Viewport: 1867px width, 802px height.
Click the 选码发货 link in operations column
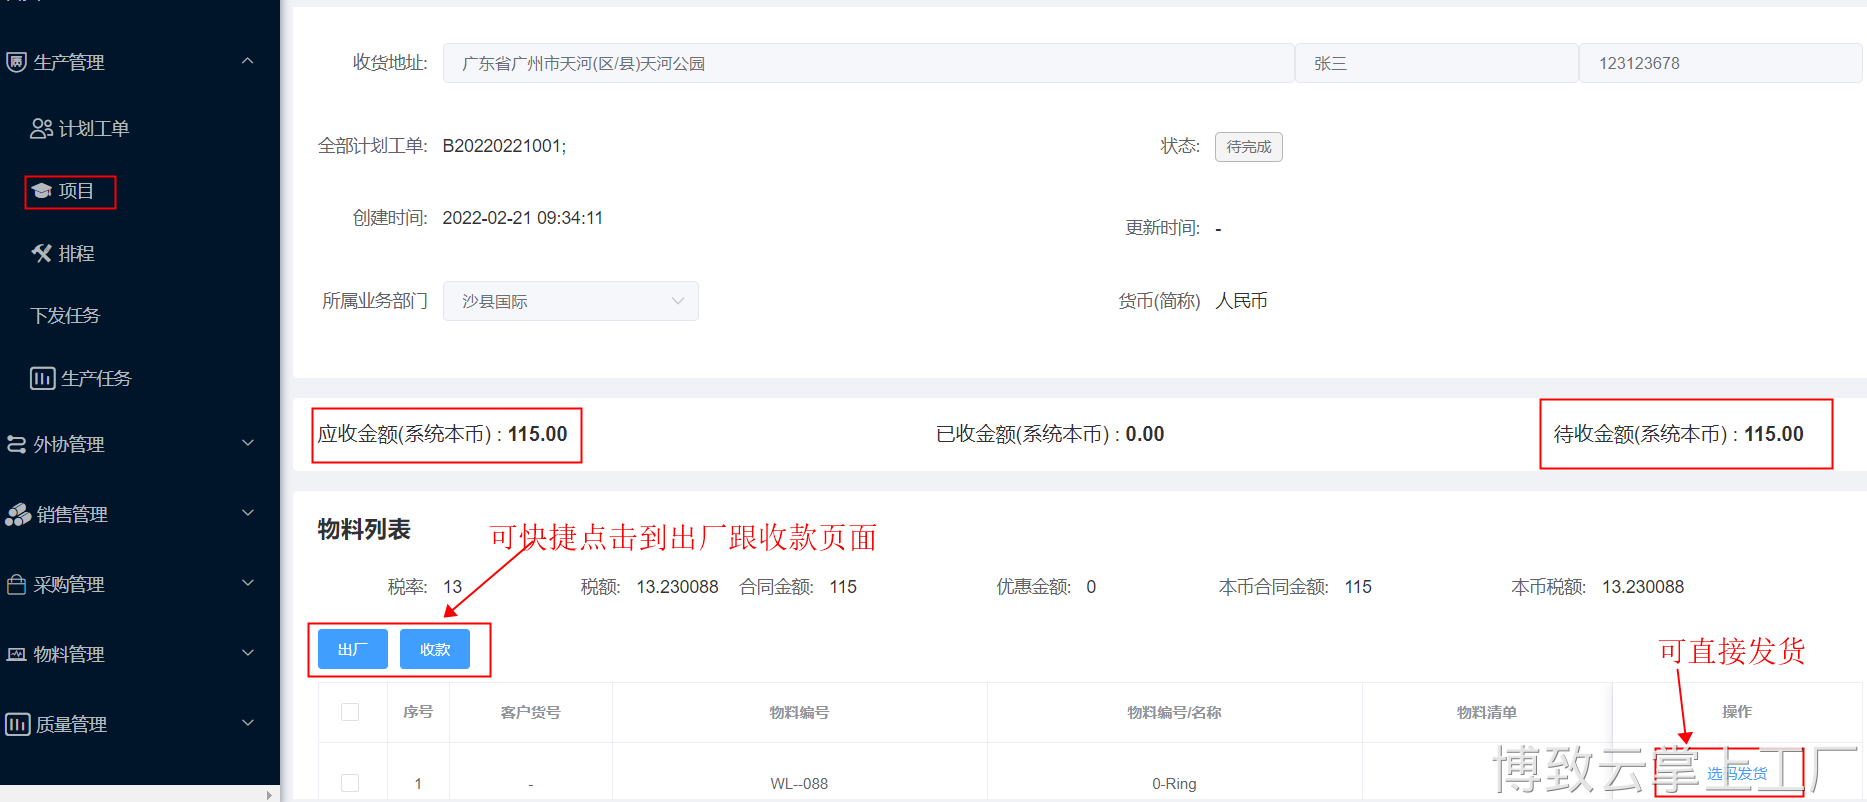pos(1736,773)
